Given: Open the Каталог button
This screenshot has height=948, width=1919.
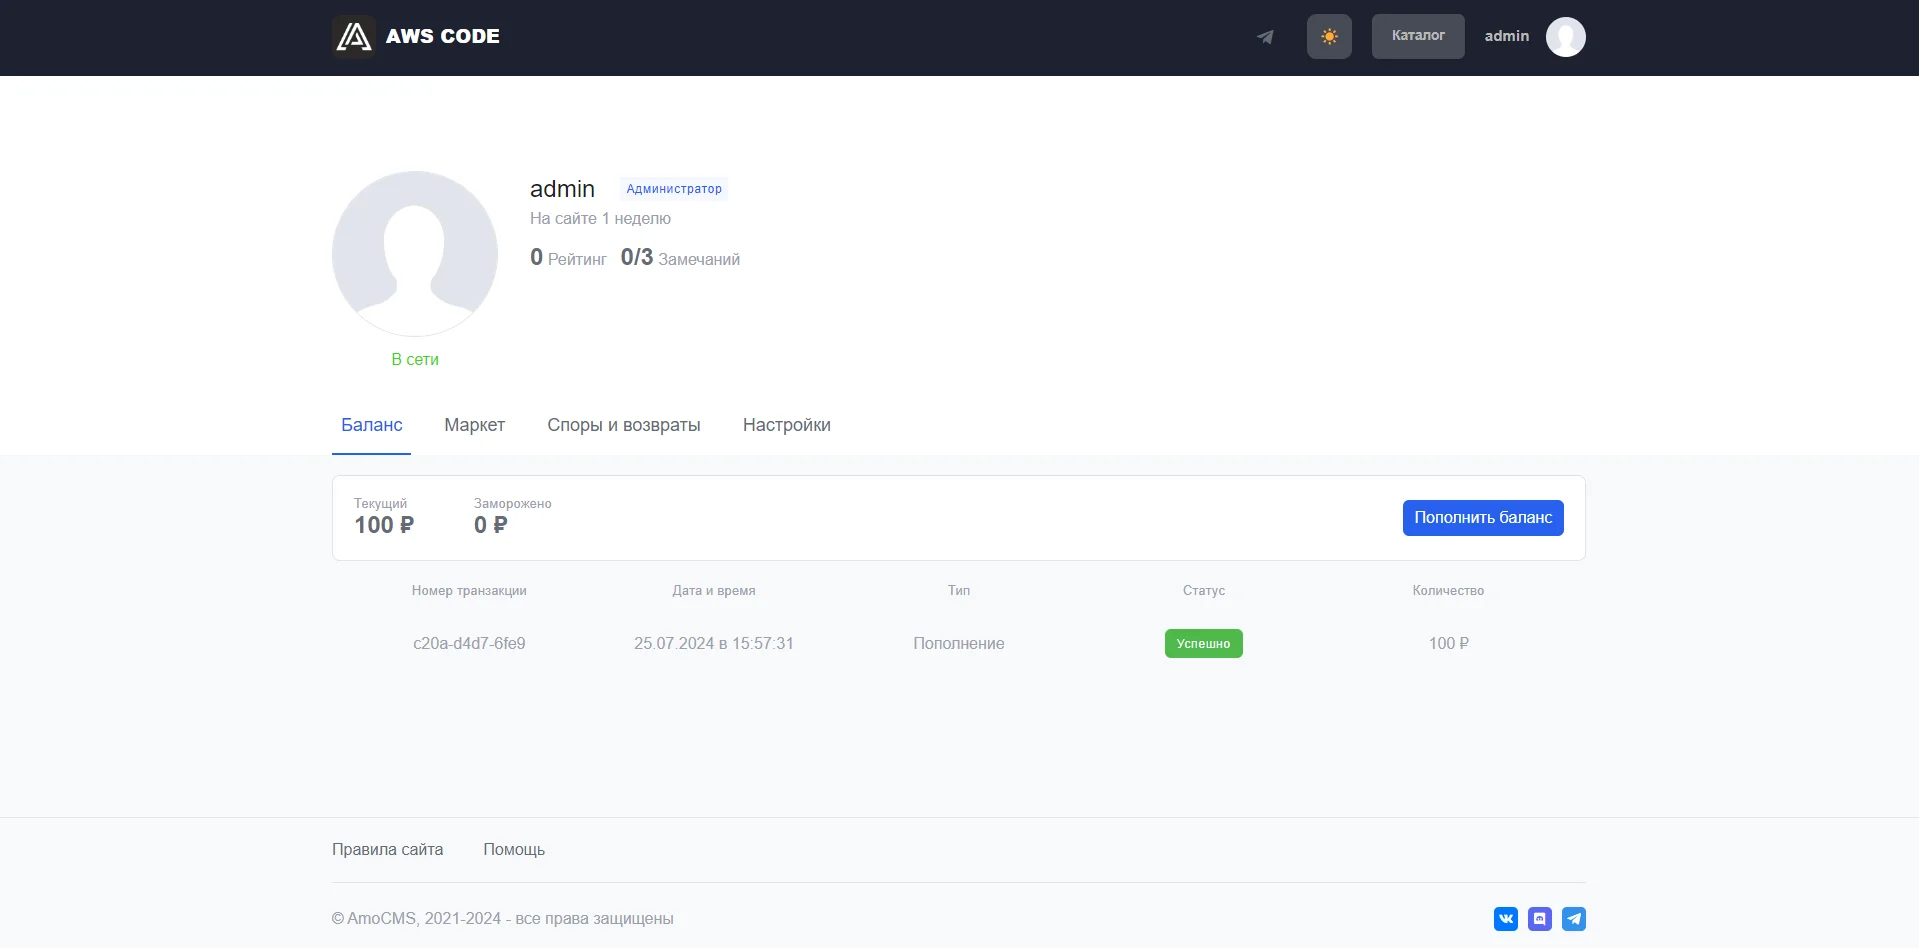Looking at the screenshot, I should [1418, 36].
